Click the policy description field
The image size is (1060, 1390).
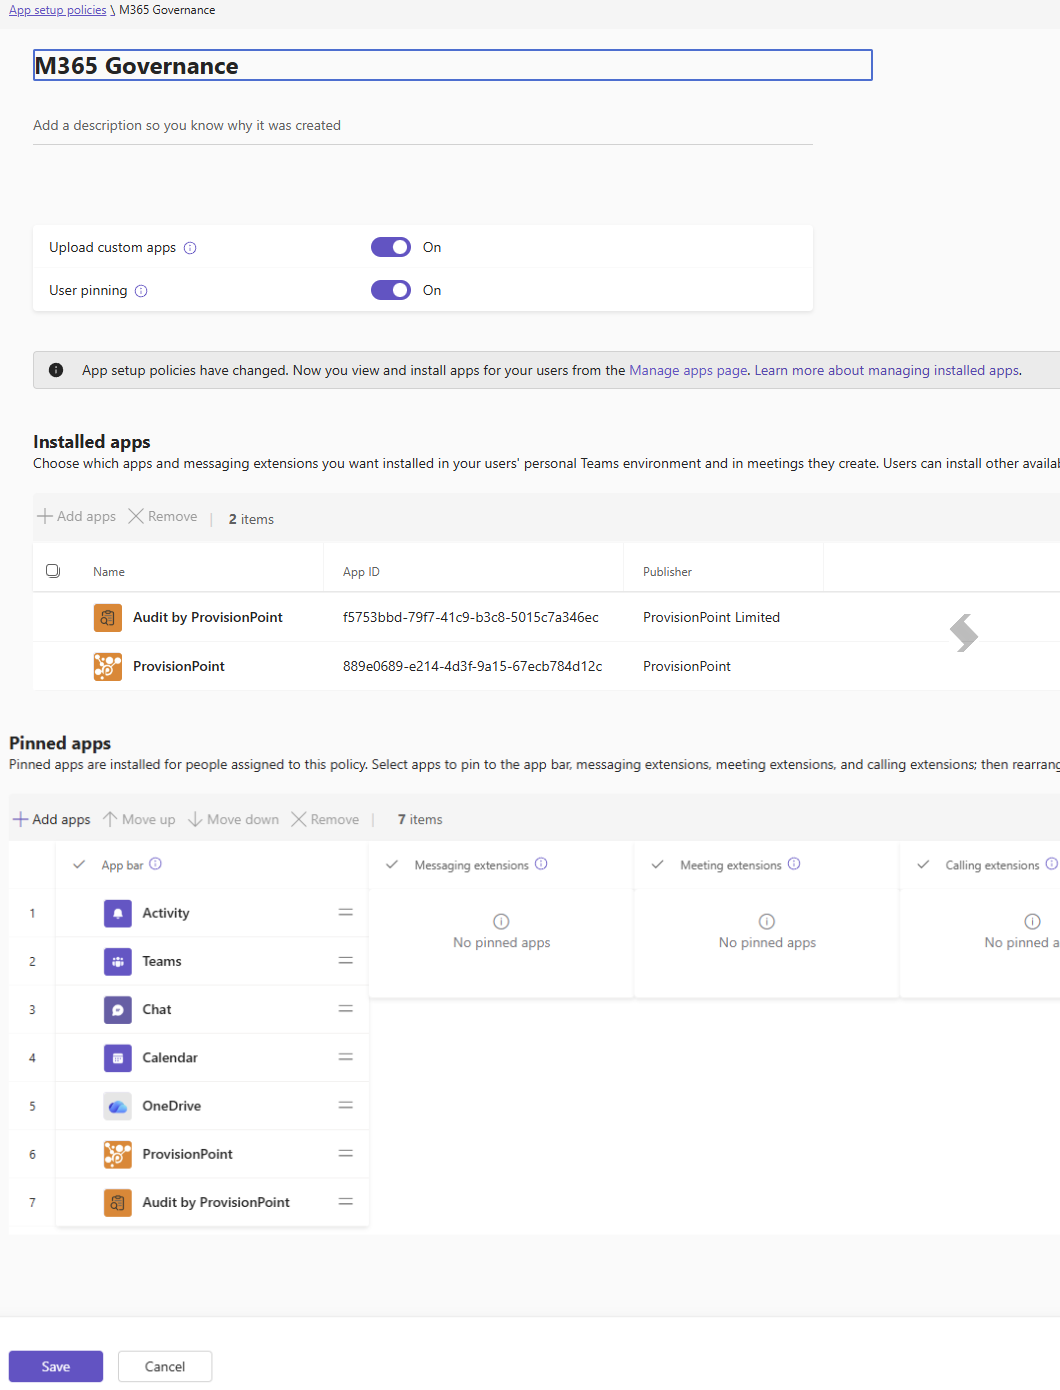[x=423, y=125]
